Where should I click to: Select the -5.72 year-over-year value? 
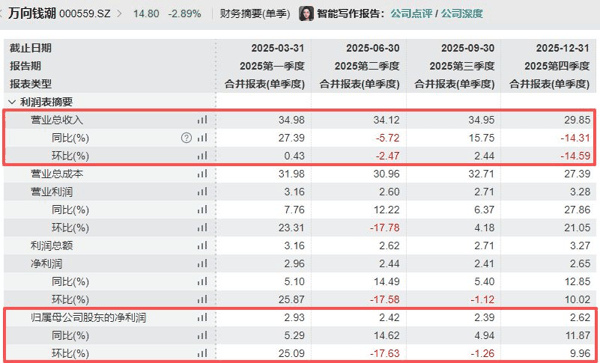(x=387, y=138)
